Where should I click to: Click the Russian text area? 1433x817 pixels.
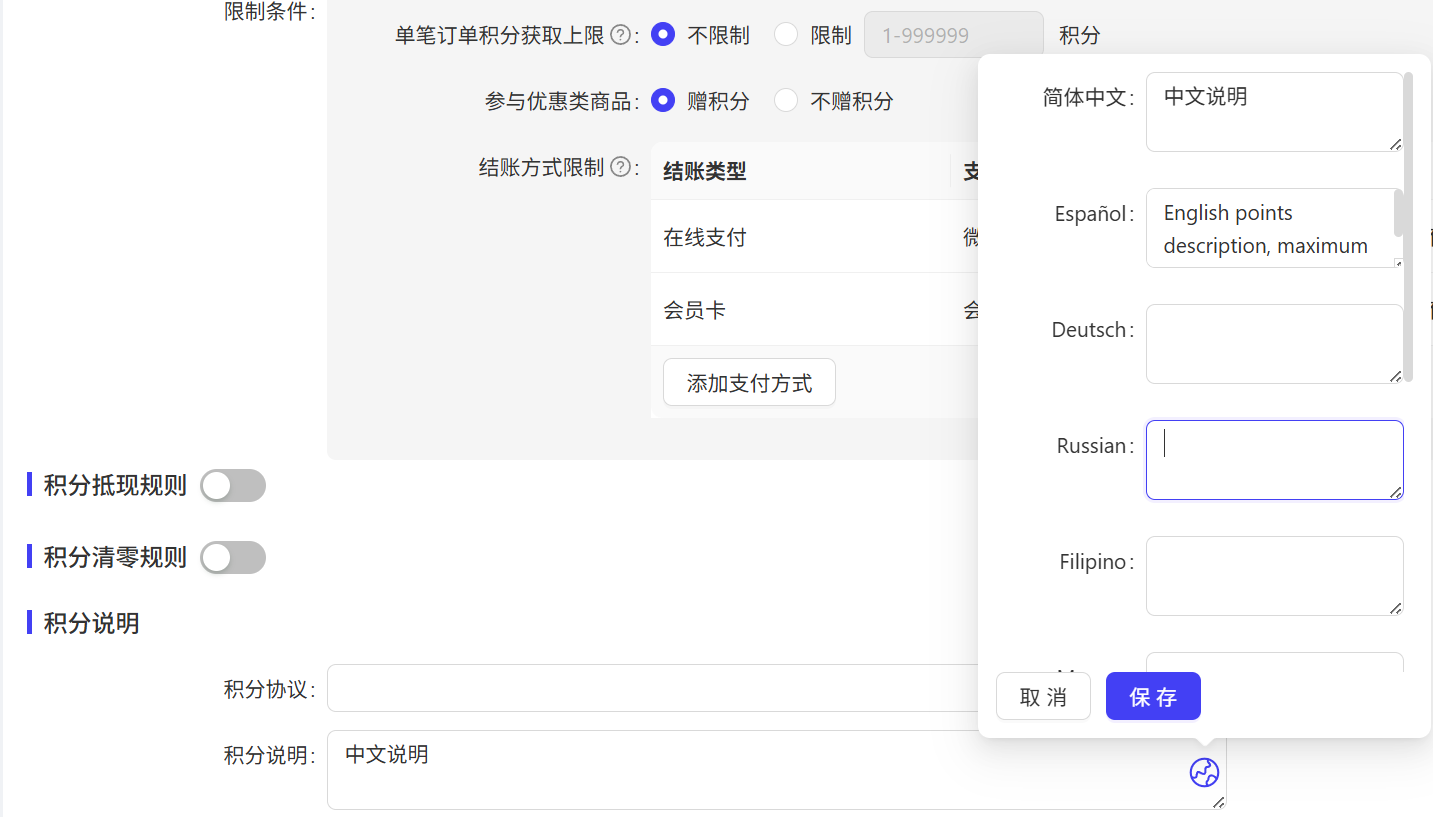coord(1273,460)
